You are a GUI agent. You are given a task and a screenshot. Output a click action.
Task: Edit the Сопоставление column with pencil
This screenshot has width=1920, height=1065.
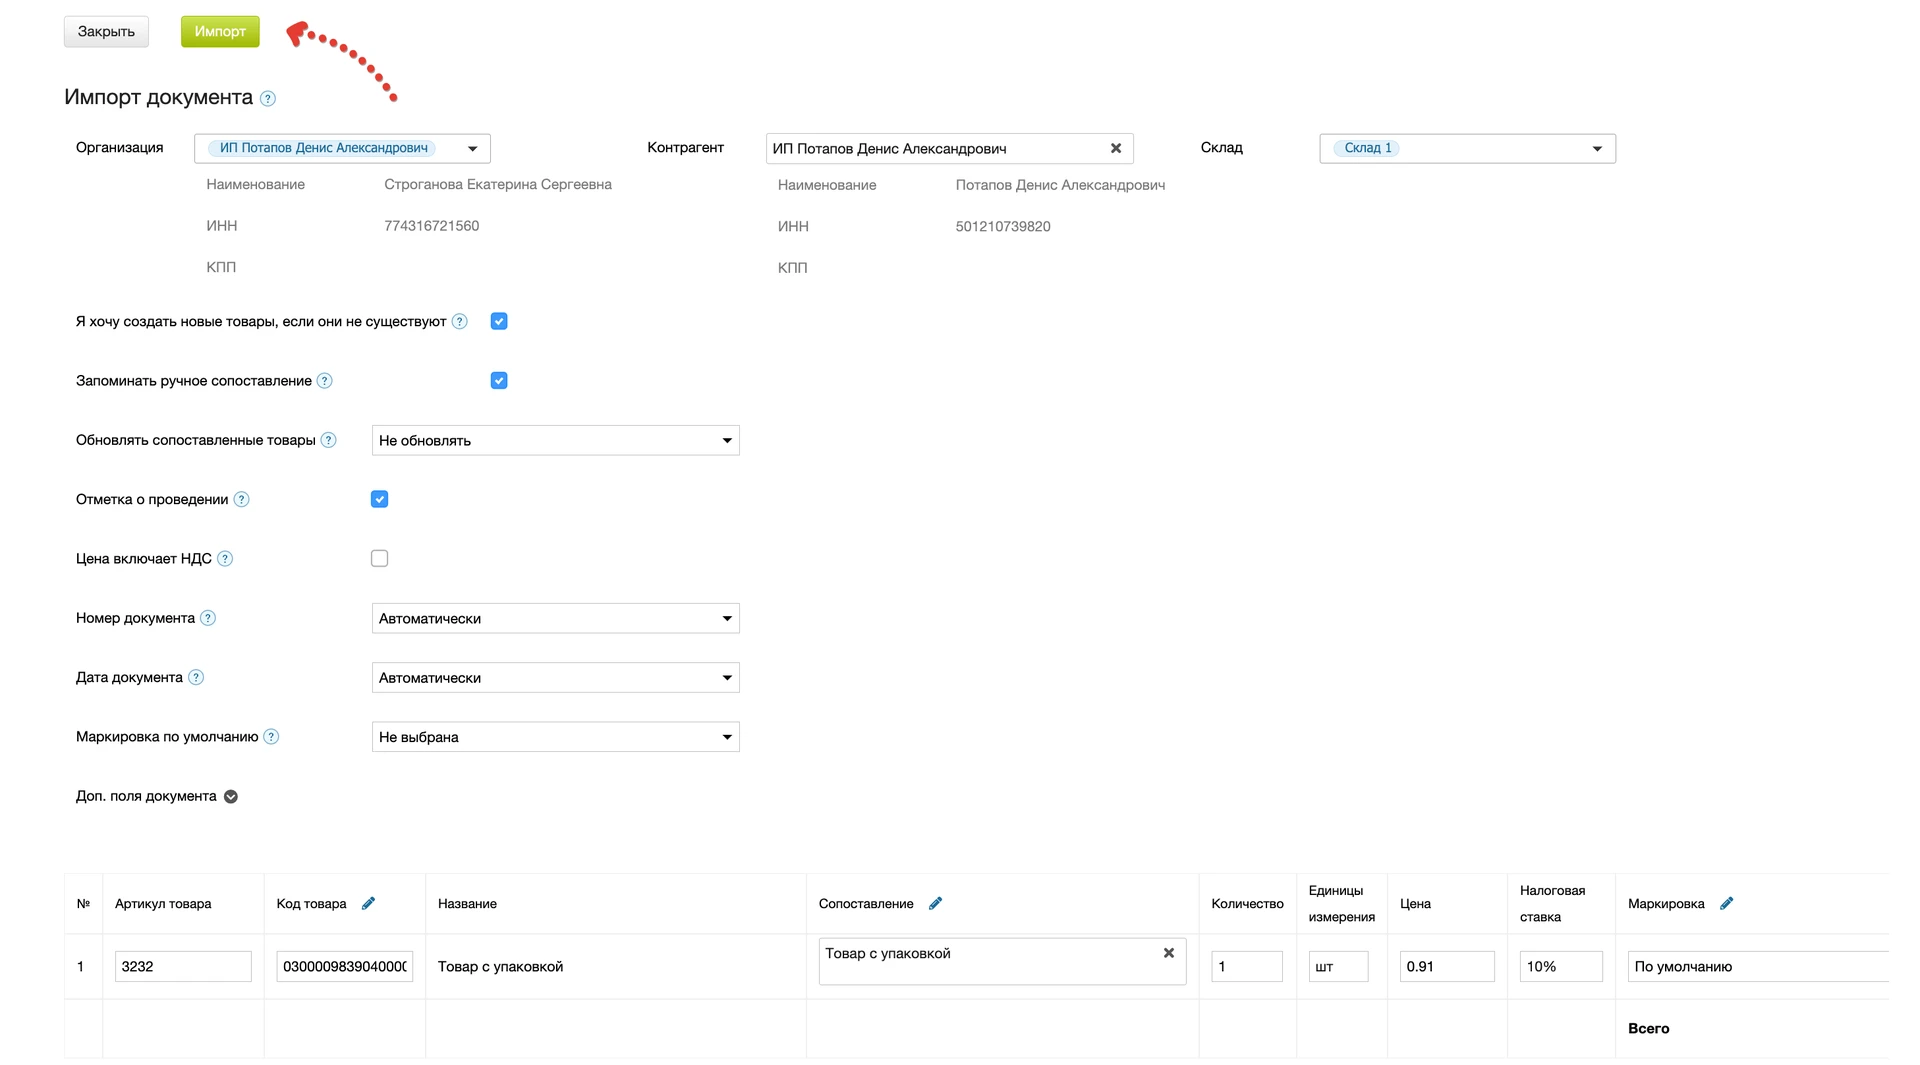(x=936, y=903)
